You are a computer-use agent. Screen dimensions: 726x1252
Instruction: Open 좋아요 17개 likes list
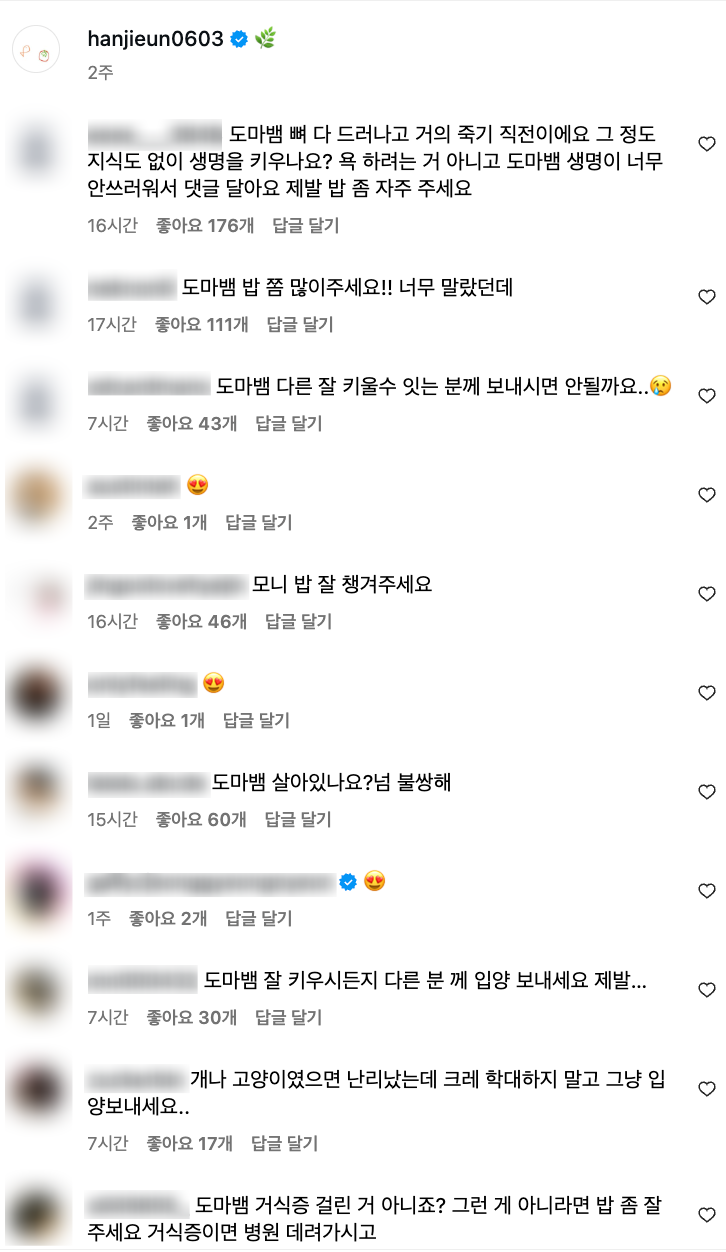[190, 1143]
